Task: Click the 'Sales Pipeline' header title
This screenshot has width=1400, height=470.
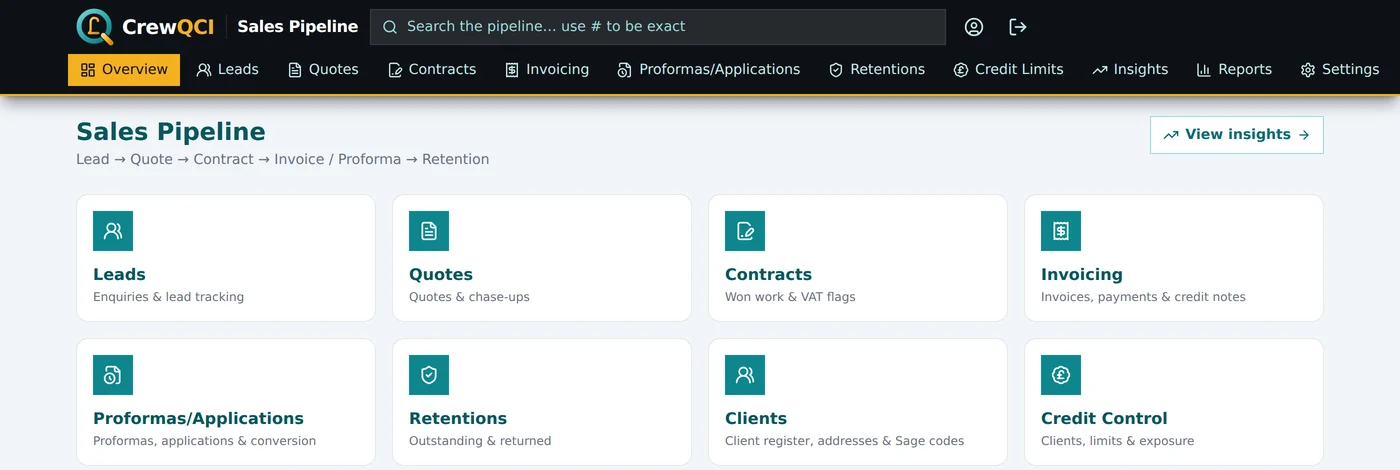Action: [297, 27]
